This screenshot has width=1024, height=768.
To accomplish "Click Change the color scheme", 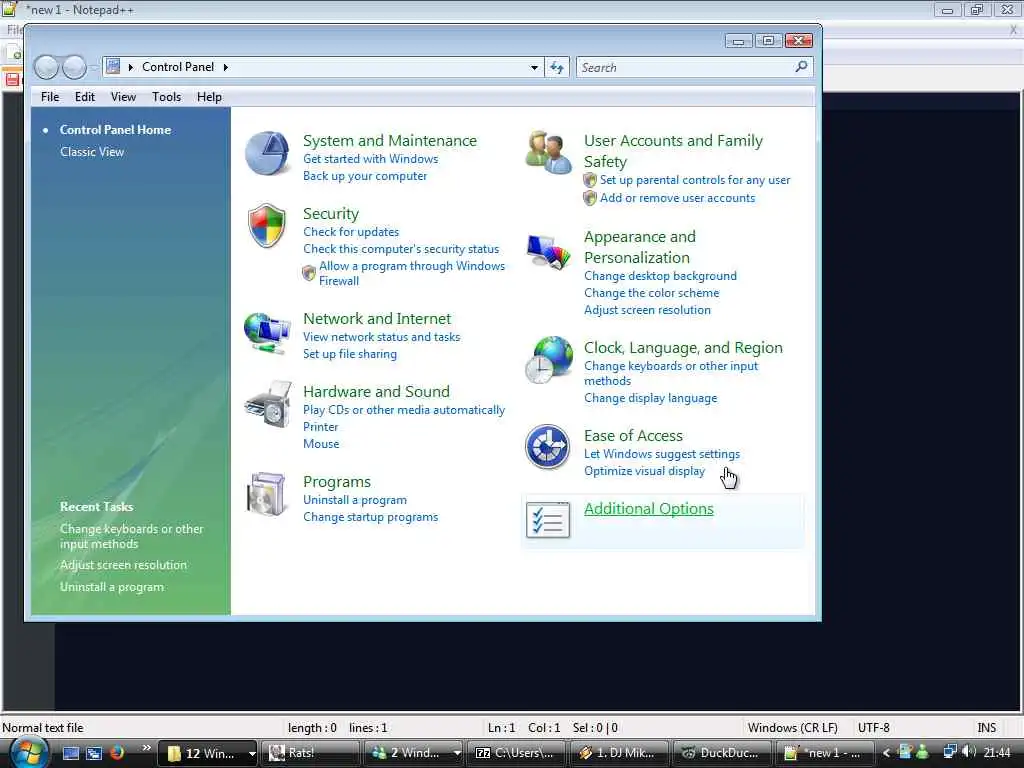I will 651,293.
